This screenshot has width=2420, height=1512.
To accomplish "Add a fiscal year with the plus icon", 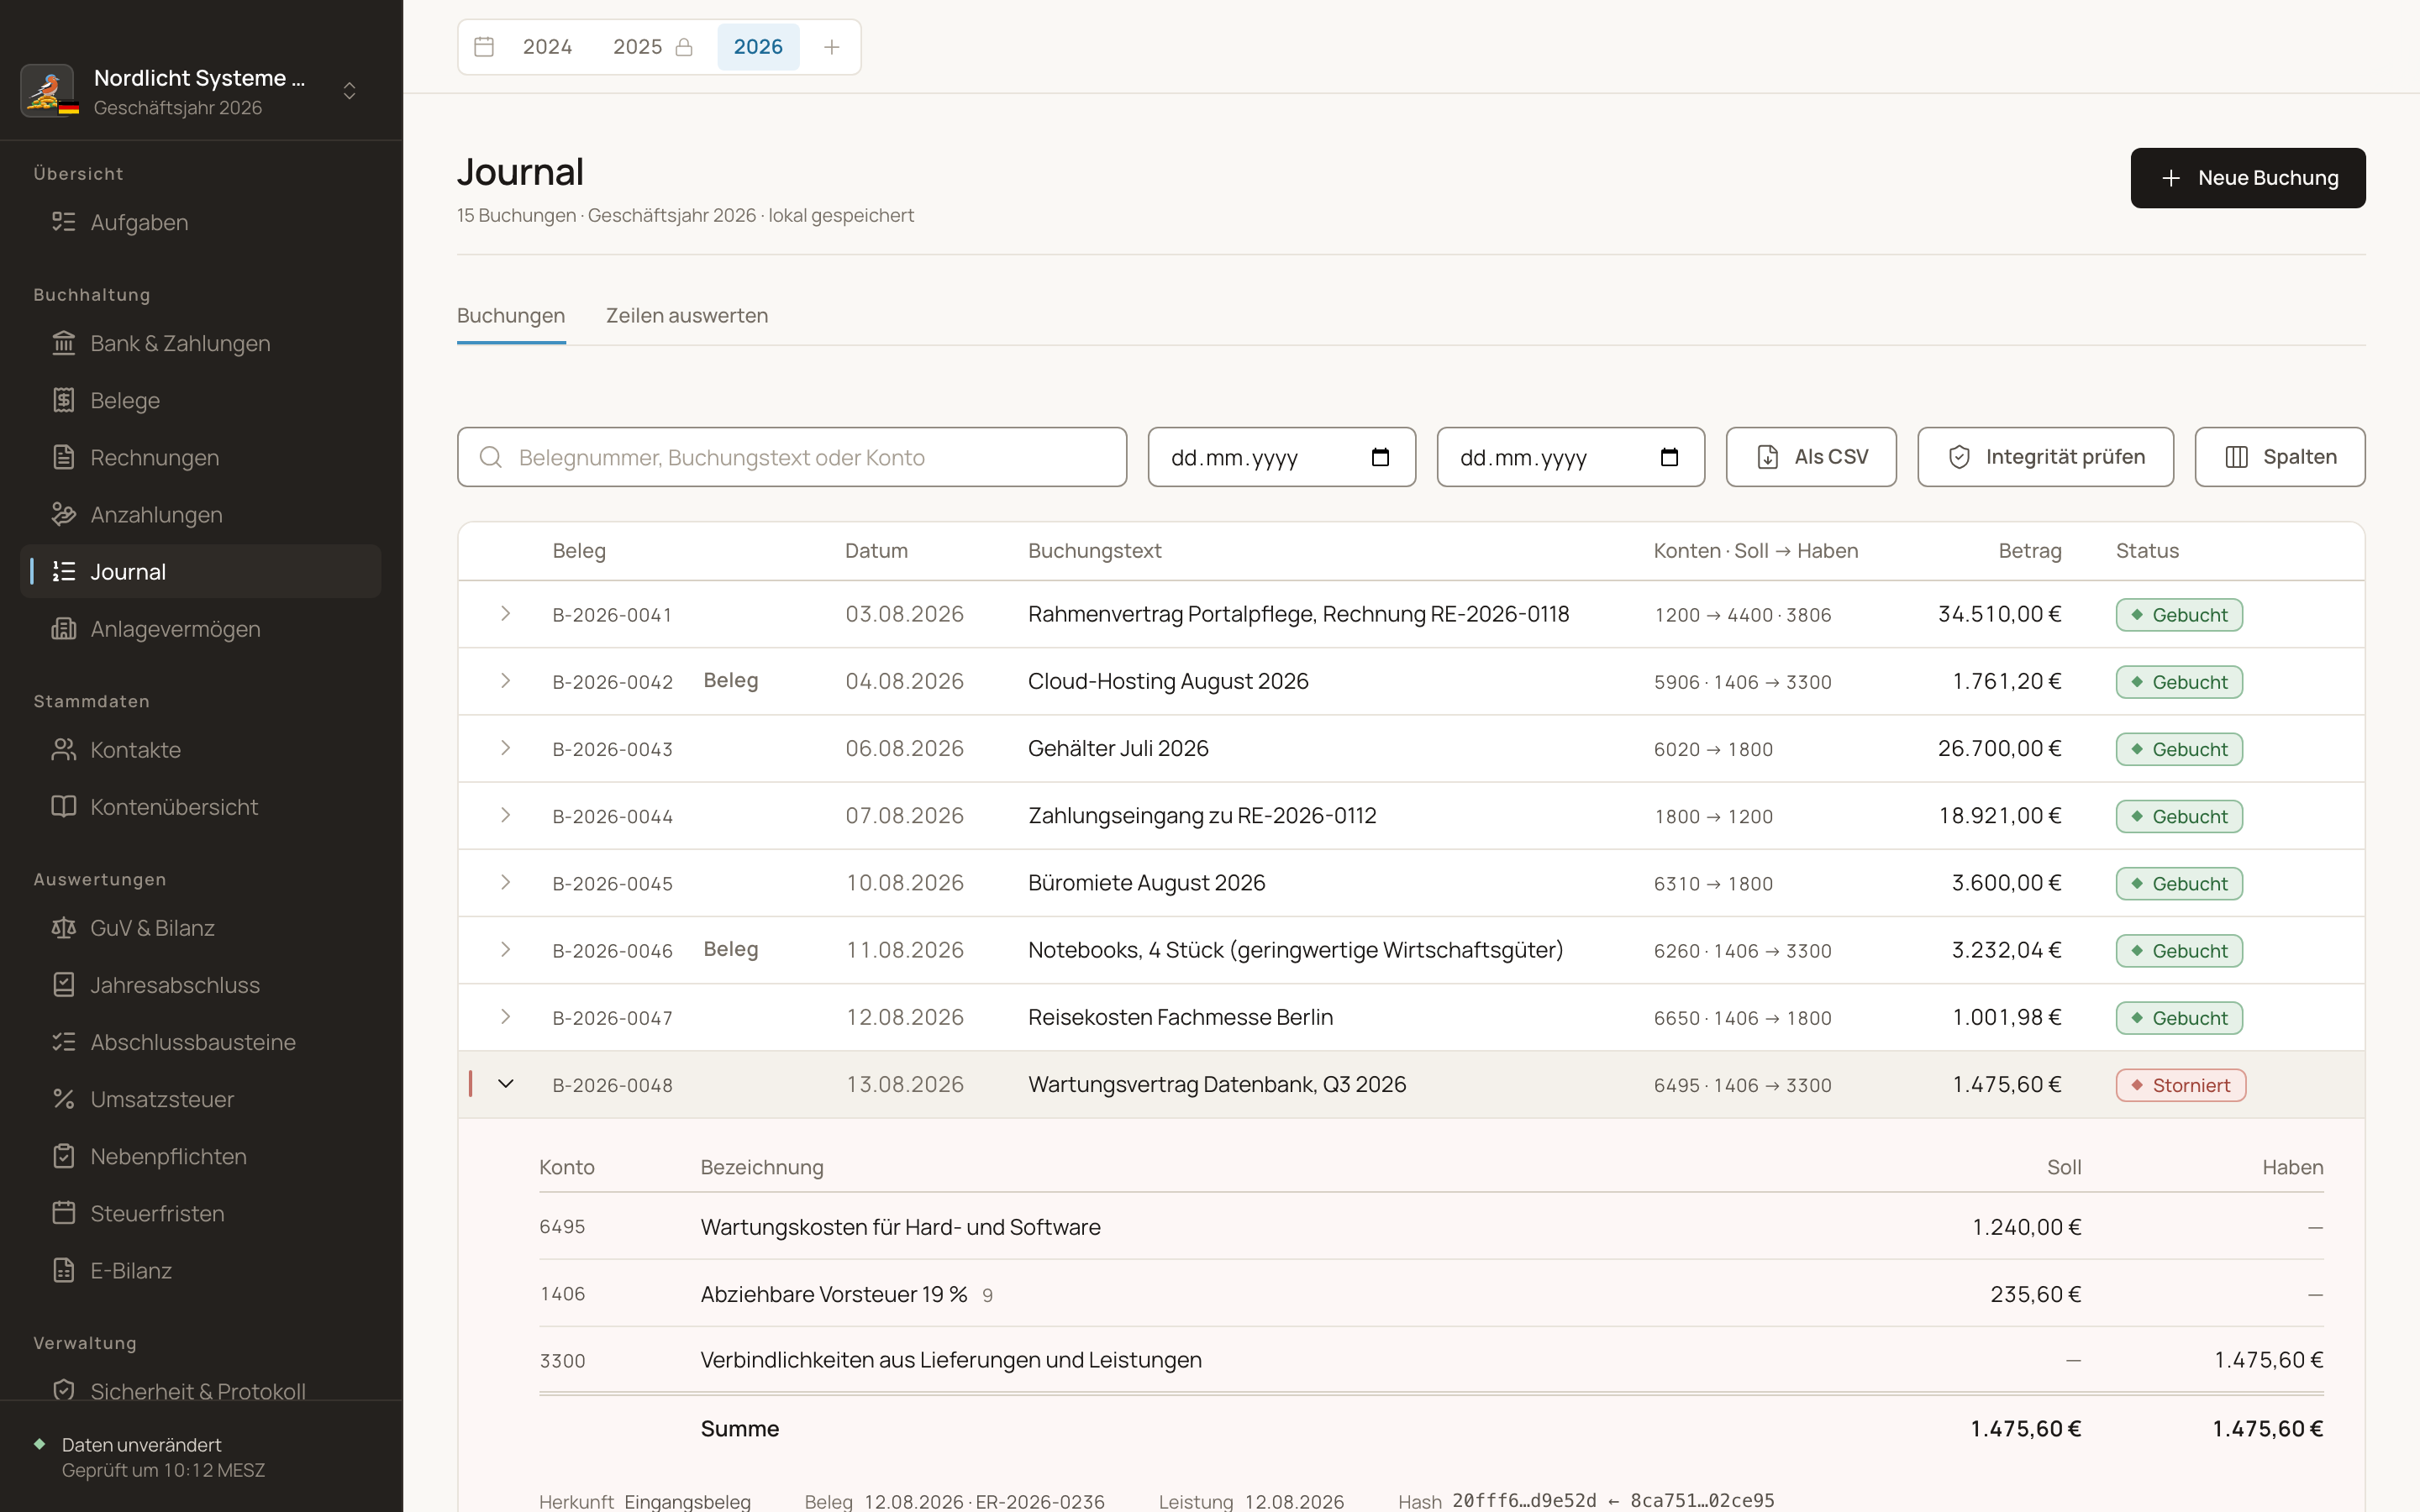I will (831, 47).
